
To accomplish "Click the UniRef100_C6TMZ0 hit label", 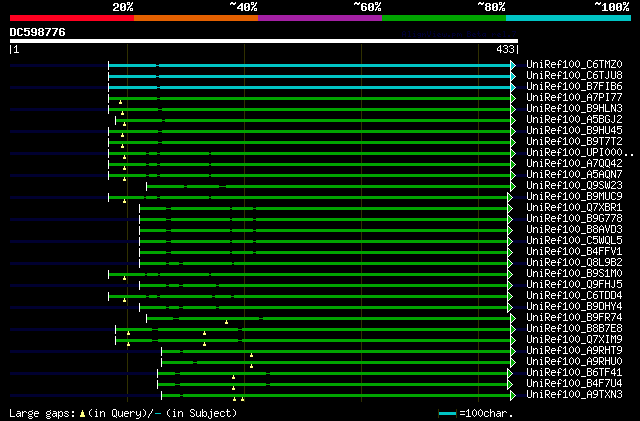I will [x=574, y=65].
